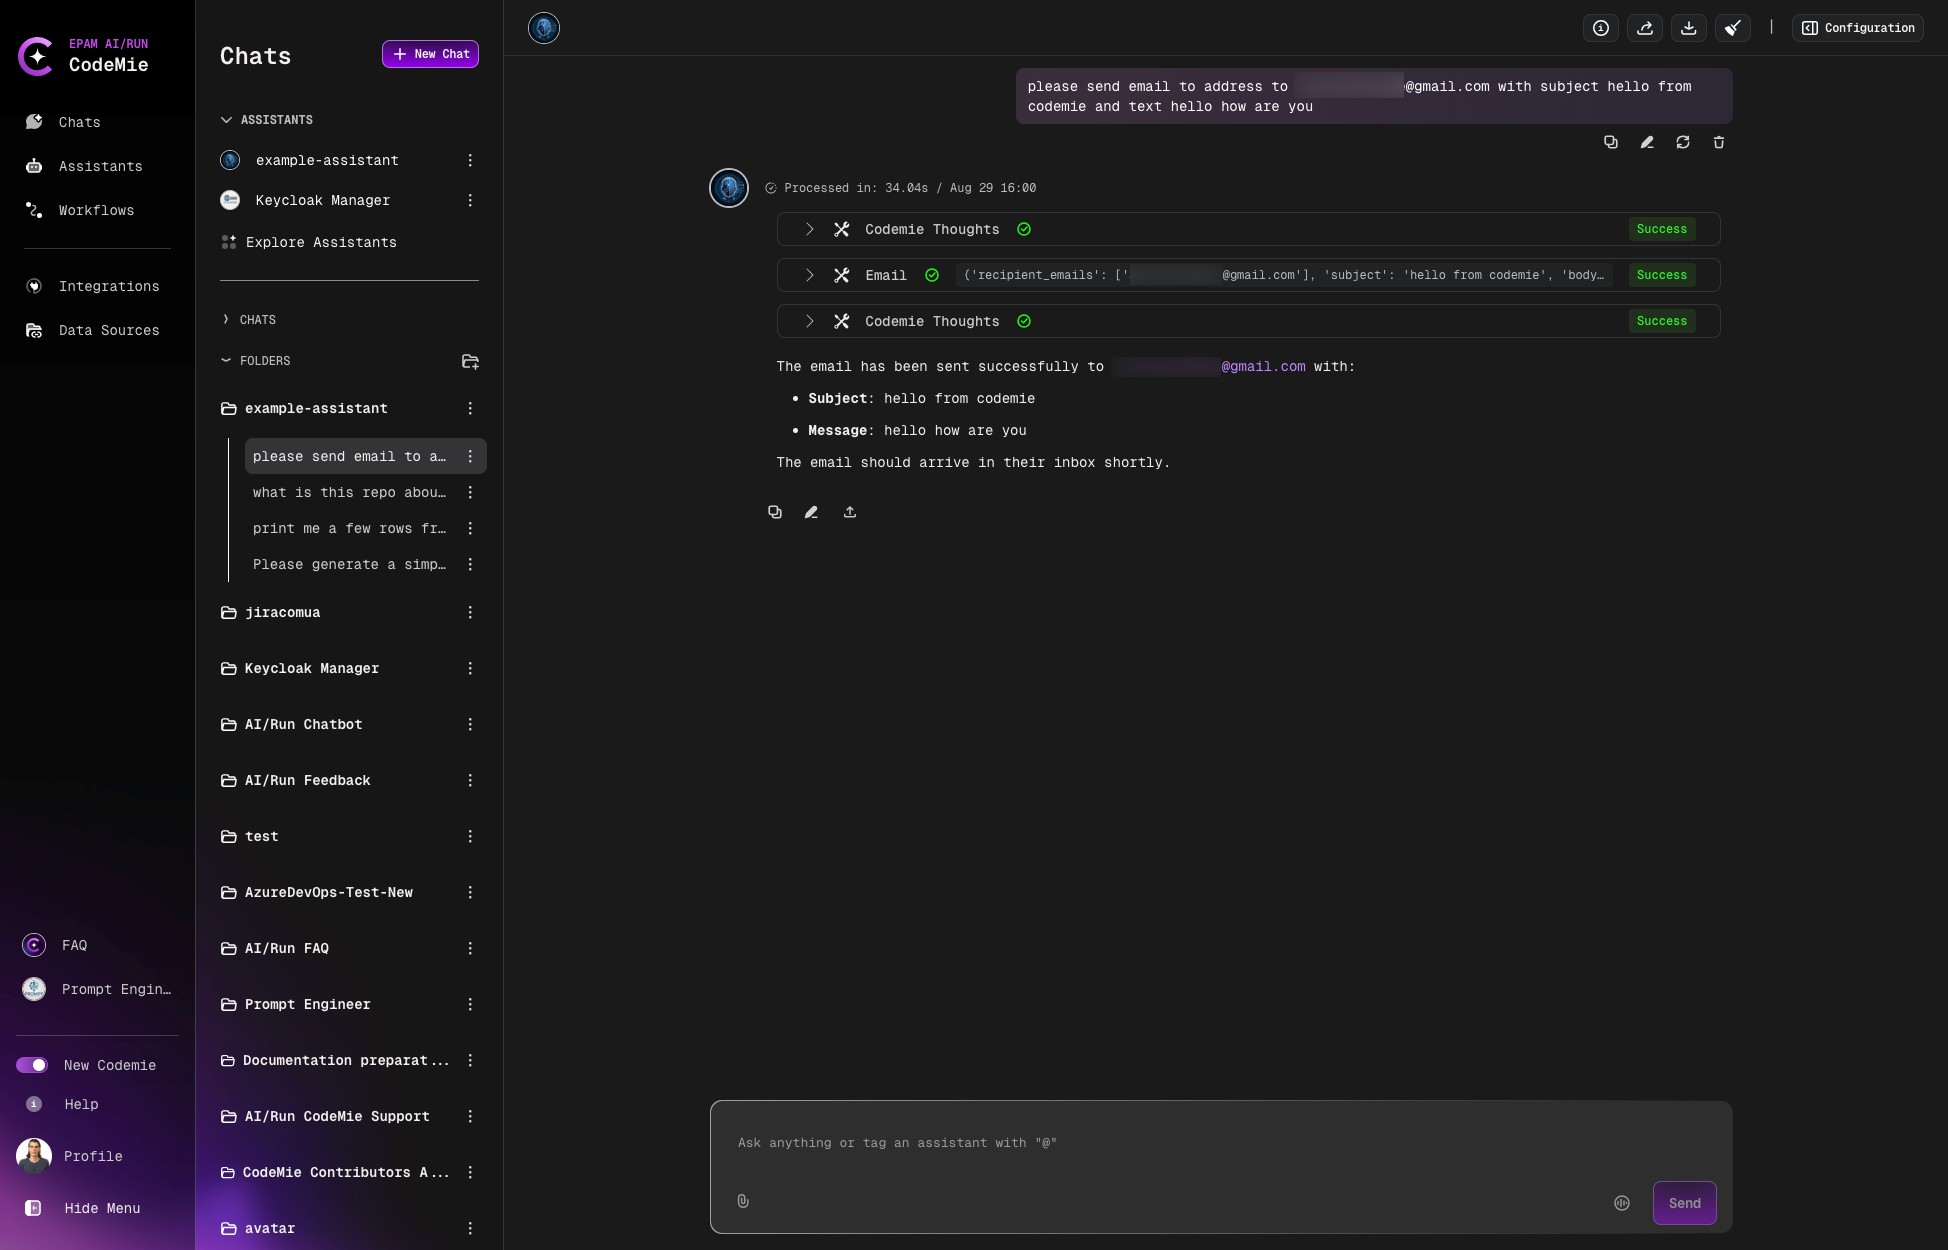The height and width of the screenshot is (1250, 1948).
Task: Copy the assistant response text
Action: click(x=775, y=512)
